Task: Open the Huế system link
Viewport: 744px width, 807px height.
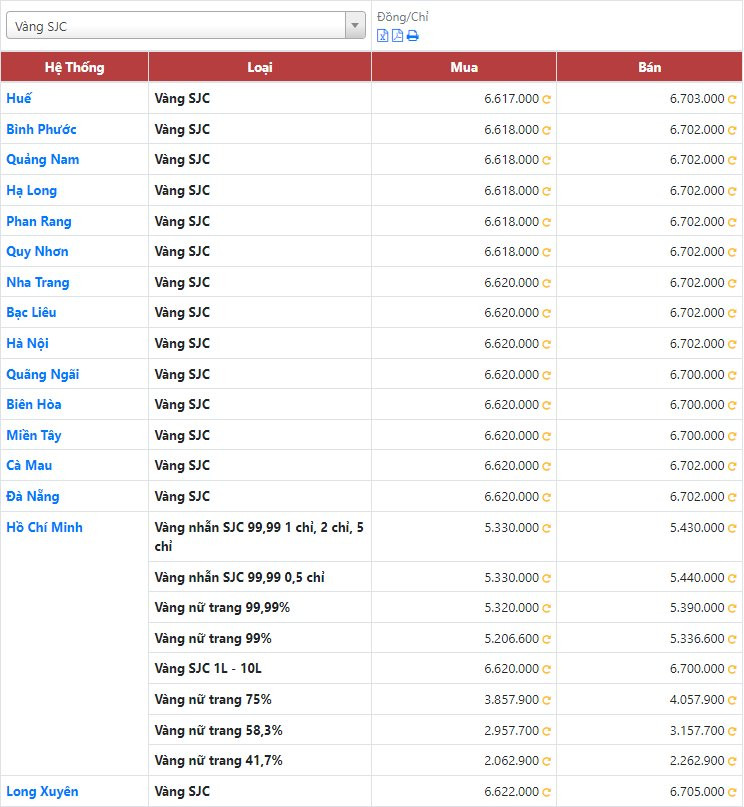Action: point(19,98)
